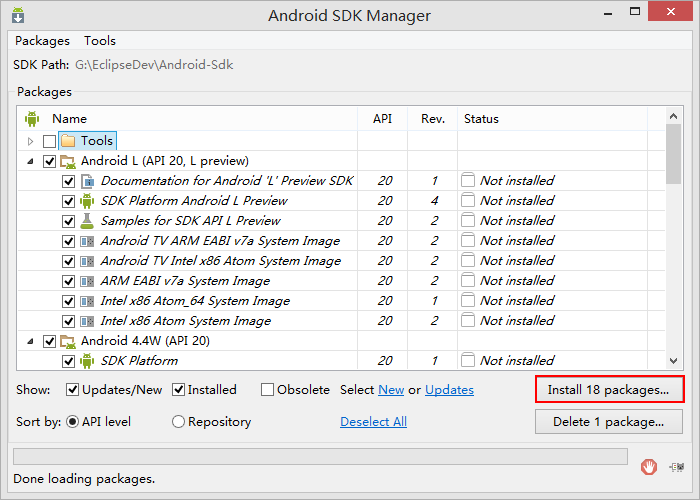Click the log window icon at bottom right
This screenshot has height=500, width=700.
[677, 465]
